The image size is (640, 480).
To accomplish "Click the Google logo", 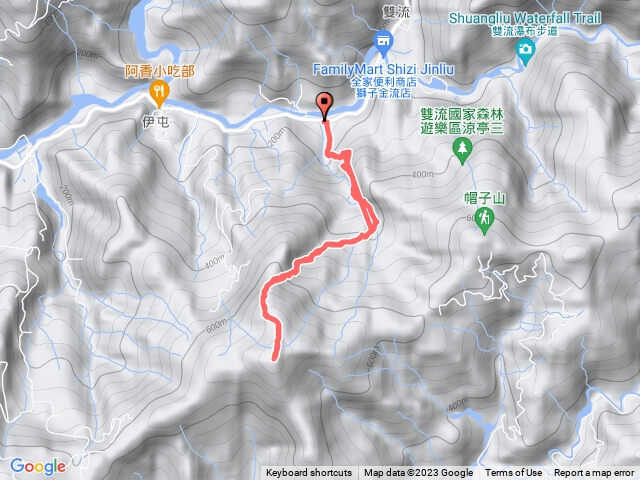I will (x=38, y=466).
